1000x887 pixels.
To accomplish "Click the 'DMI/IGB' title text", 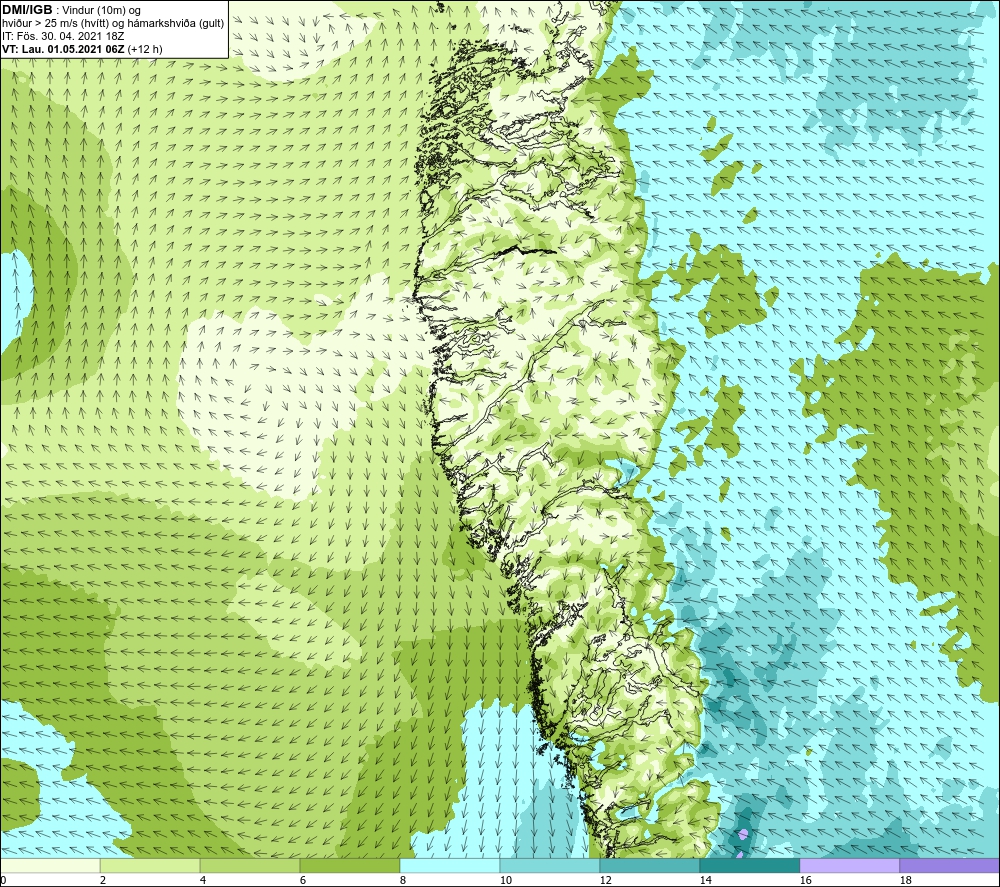I will click(x=27, y=10).
